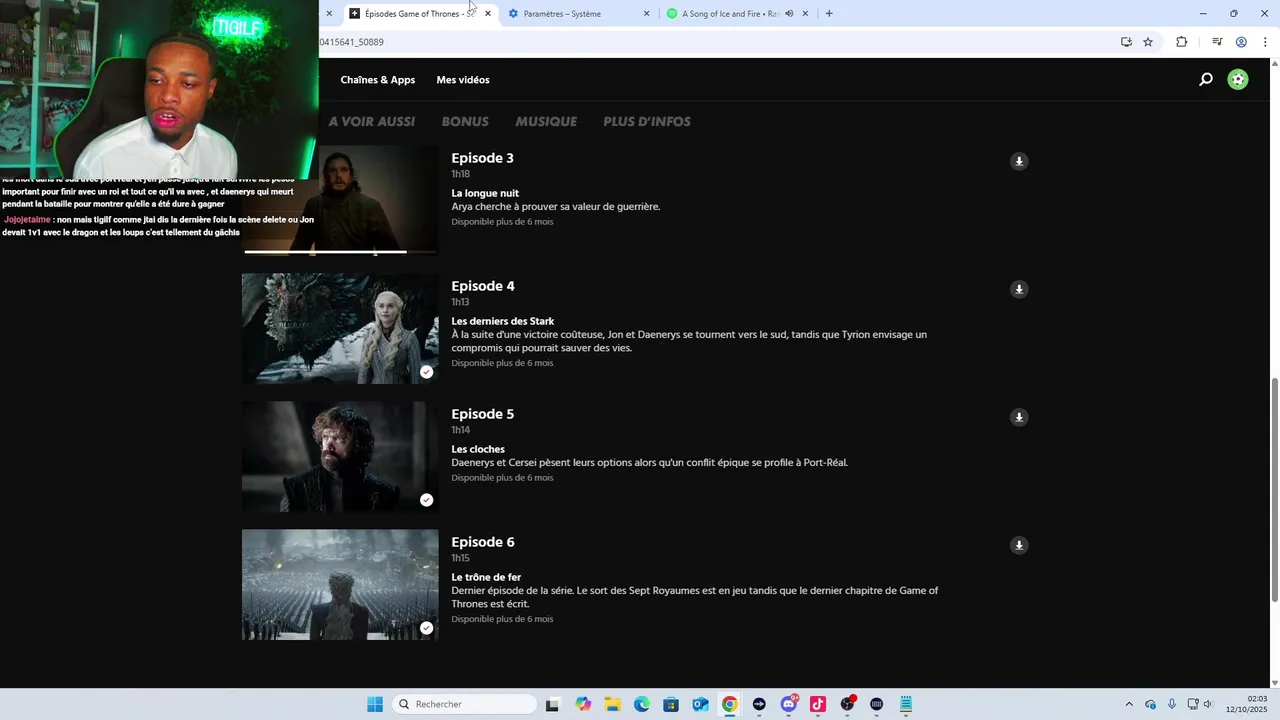Open the Episode 5 title link
The width and height of the screenshot is (1280, 720).
482,414
